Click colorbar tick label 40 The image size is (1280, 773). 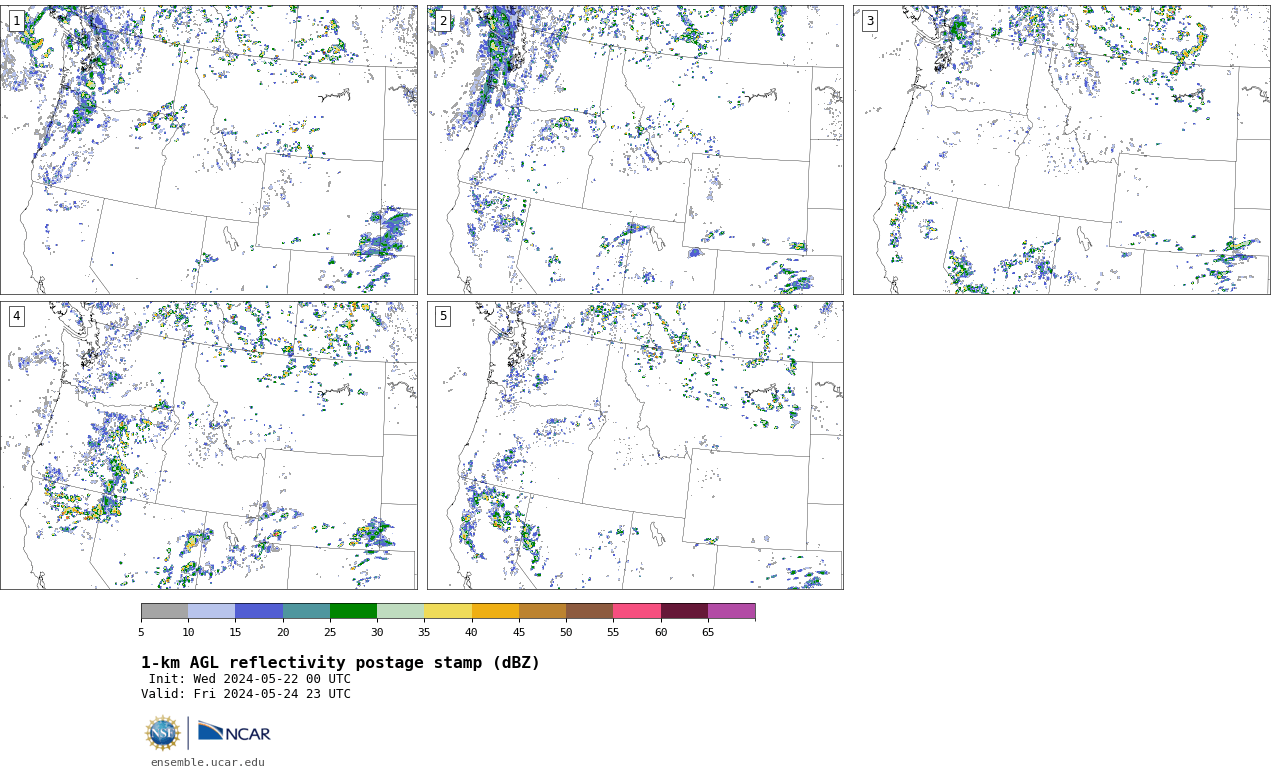(x=471, y=632)
